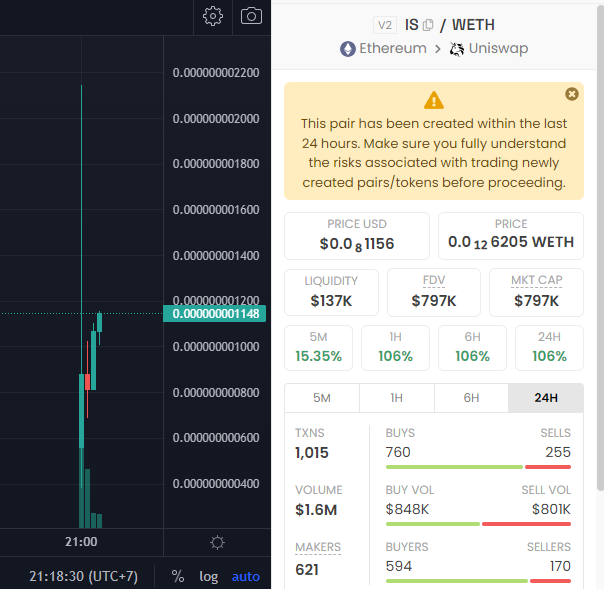Click the 0.00000002200 price axis label
The image size is (604, 589).
[216, 72]
